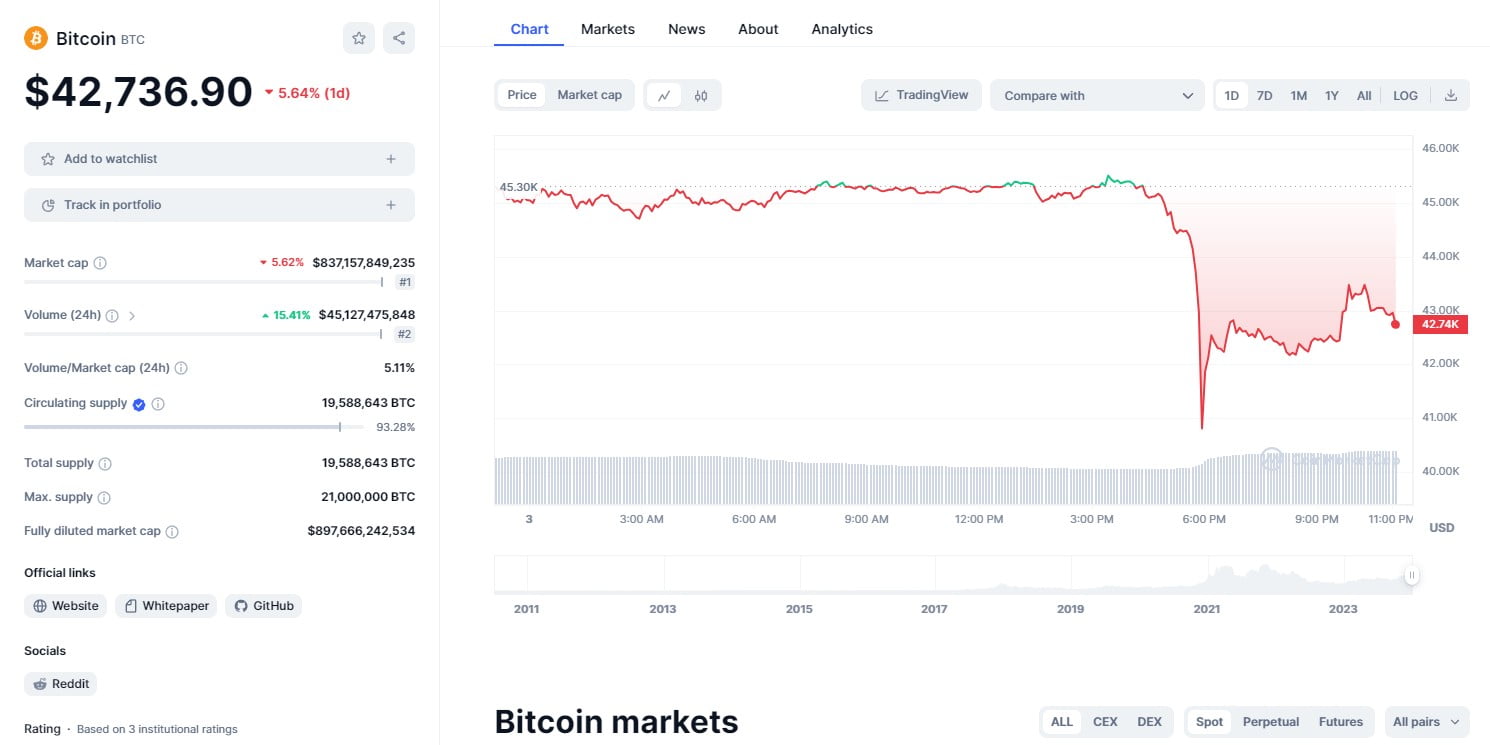1490x745 pixels.
Task: Click plus icon on Add to watchlist
Action: [391, 159]
